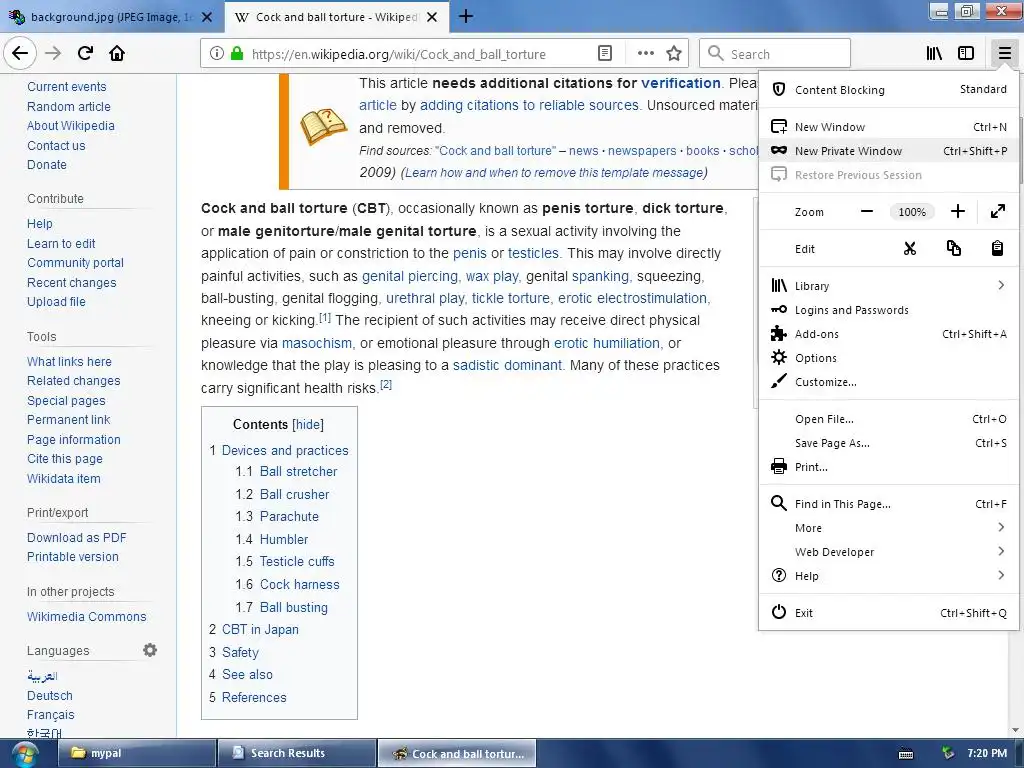The height and width of the screenshot is (768, 1024).
Task: Open page actions three-dot menu
Action: click(646, 54)
